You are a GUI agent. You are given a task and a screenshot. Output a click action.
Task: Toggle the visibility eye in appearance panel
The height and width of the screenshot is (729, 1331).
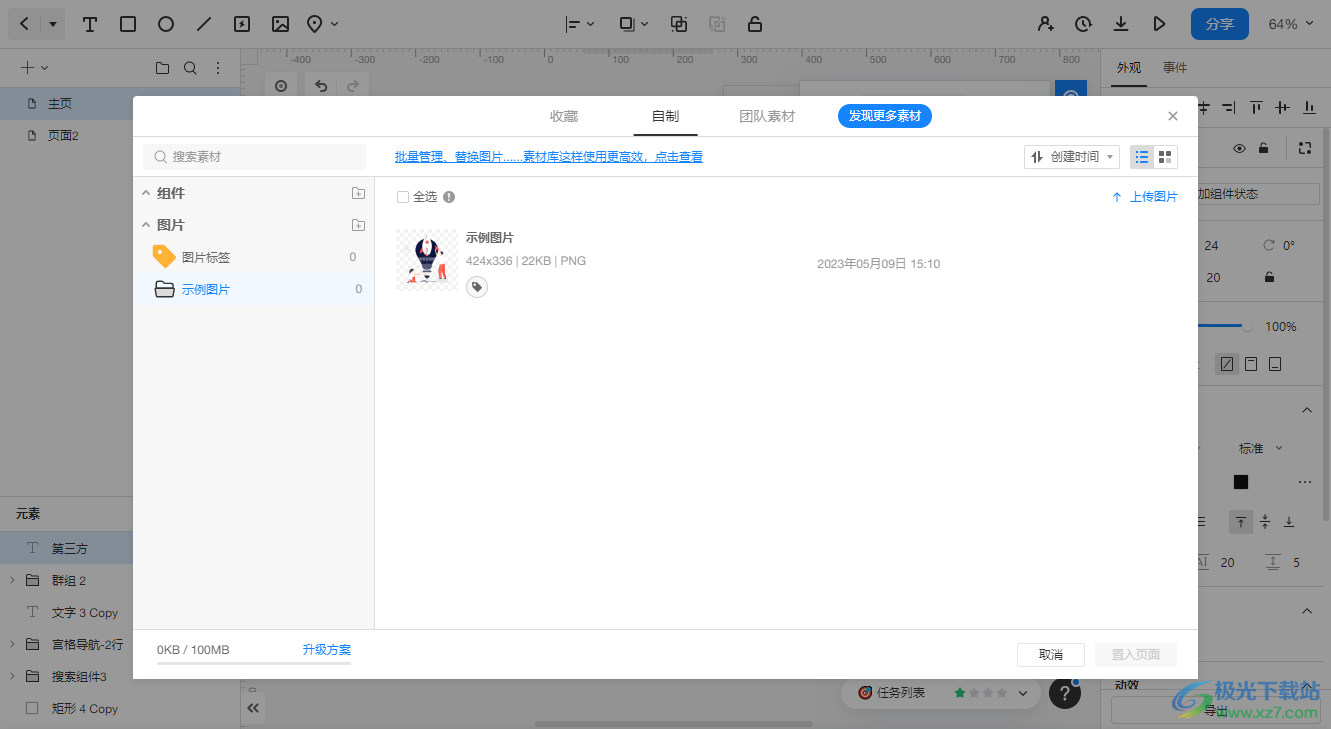click(1239, 147)
